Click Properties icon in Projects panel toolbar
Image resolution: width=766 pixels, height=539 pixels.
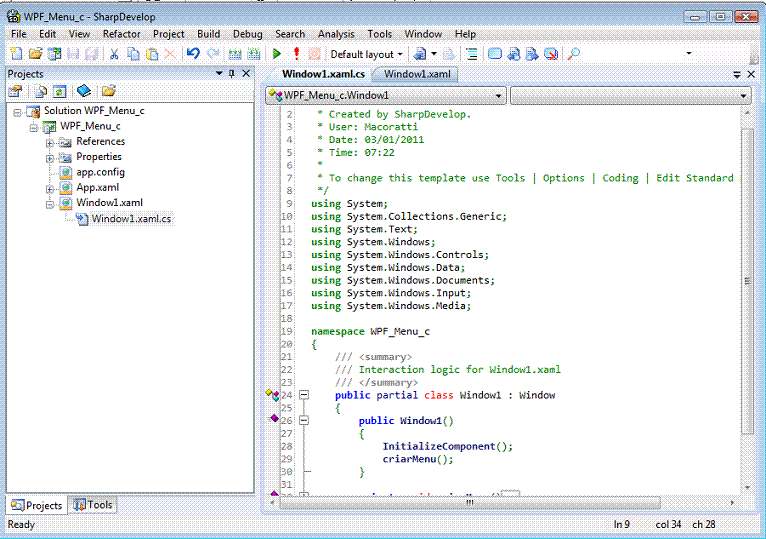click(16, 91)
